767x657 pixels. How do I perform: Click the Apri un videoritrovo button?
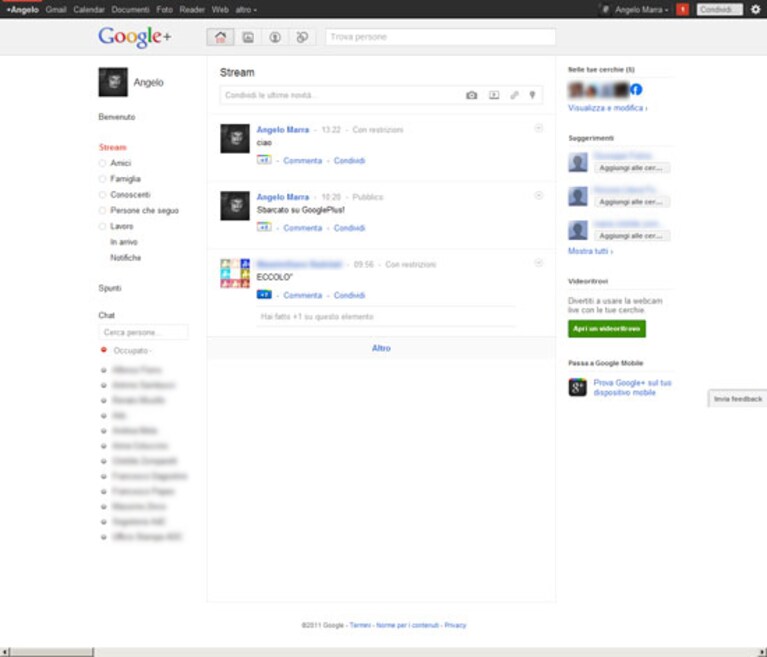pyautogui.click(x=607, y=329)
